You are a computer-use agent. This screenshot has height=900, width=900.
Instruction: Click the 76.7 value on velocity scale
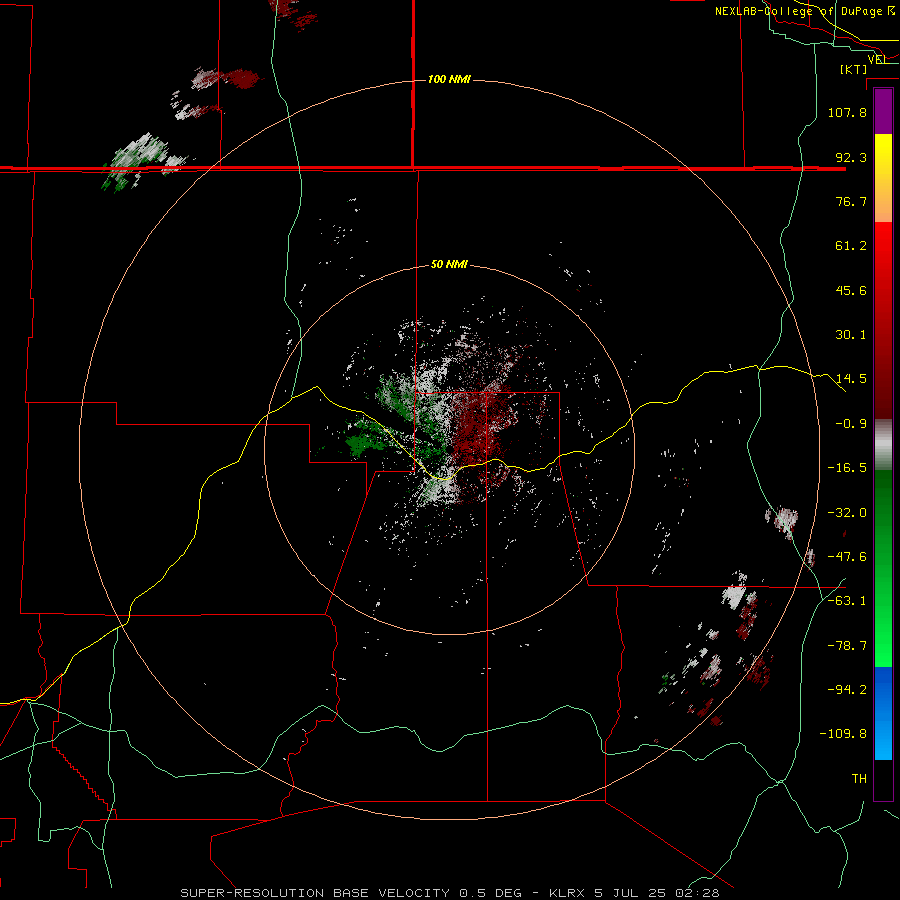tap(851, 201)
